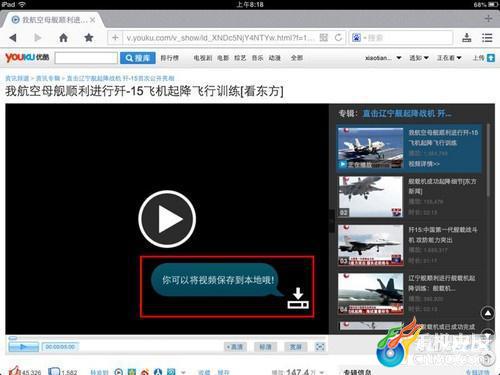This screenshot has width=500, height=375.
Task: Open the 电视剧 navigation menu item
Action: (203, 58)
